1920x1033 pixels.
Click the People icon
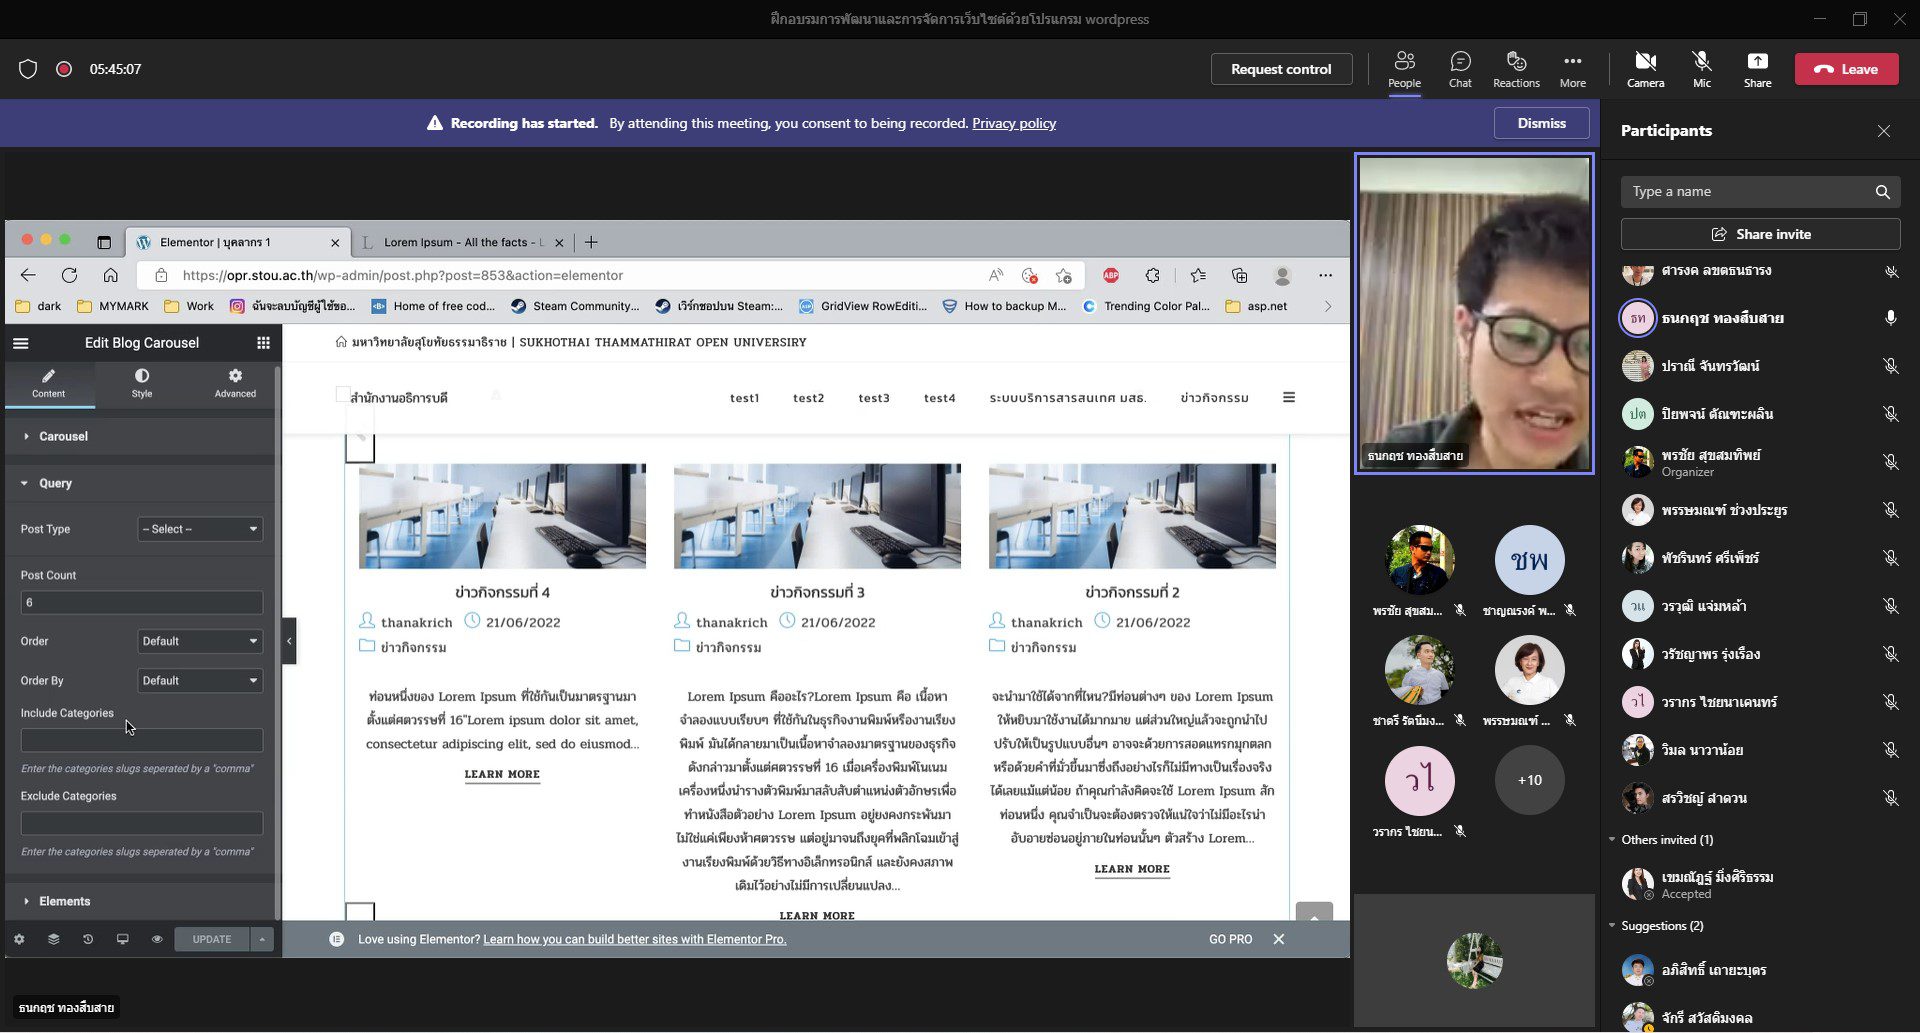pos(1404,69)
